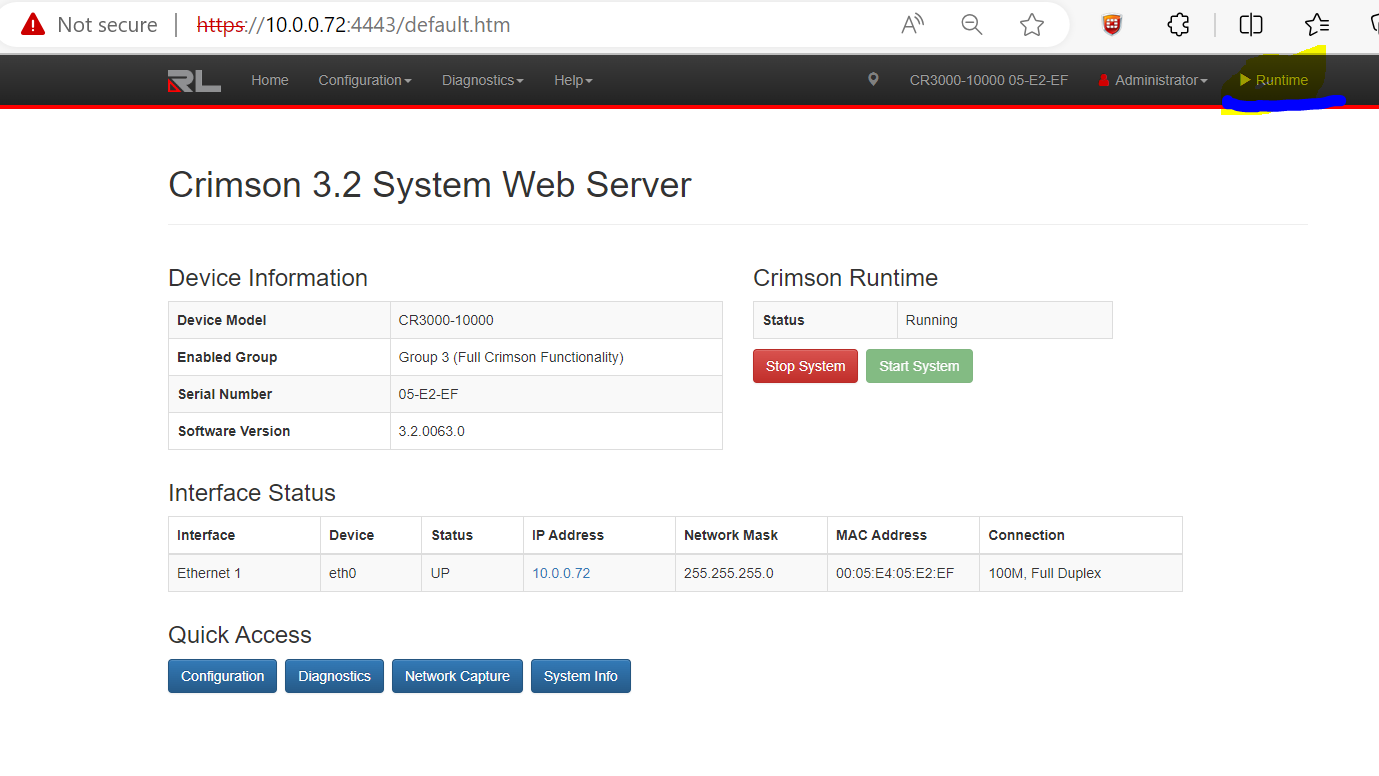Click the zoom magnifier icon in address bar

click(971, 24)
